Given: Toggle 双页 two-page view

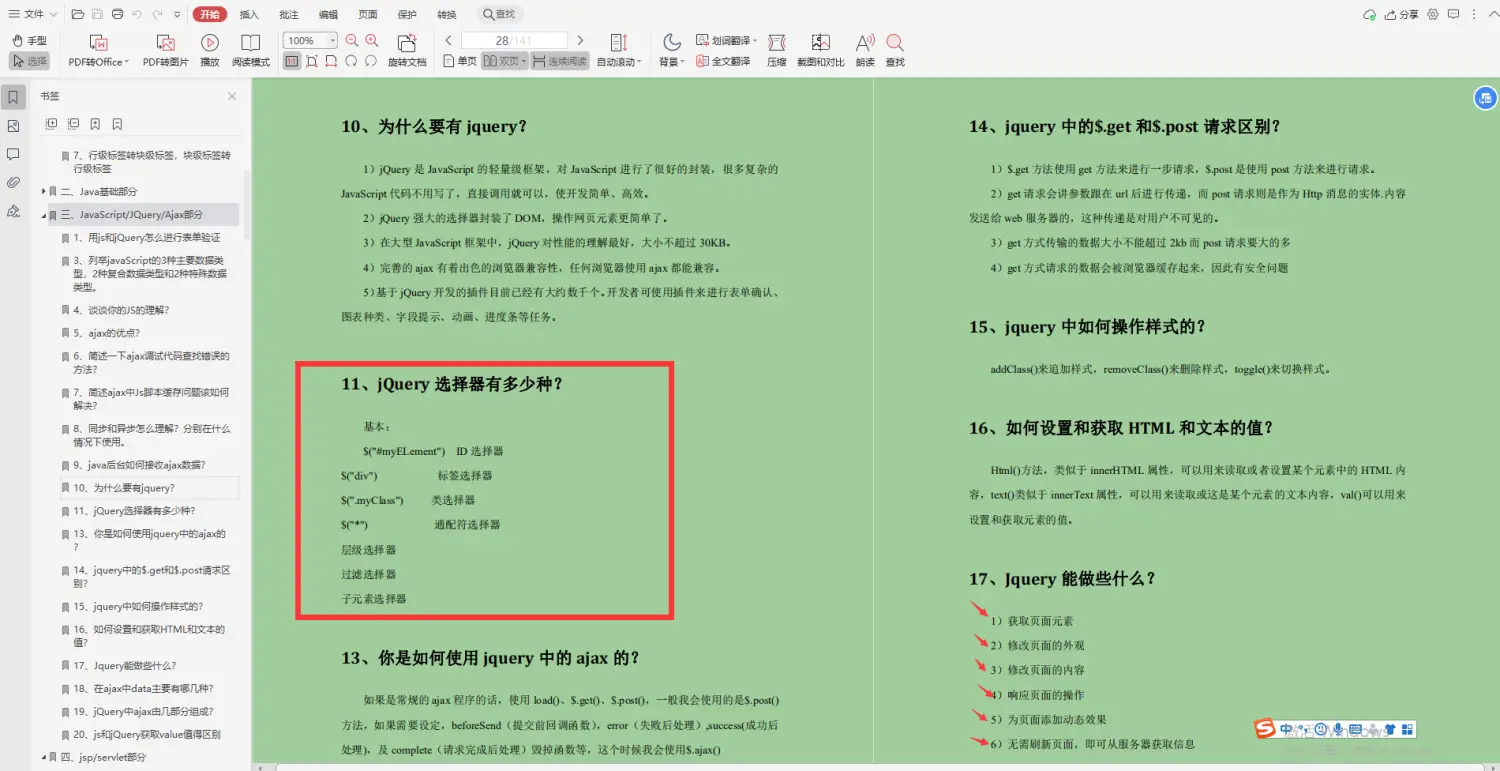Looking at the screenshot, I should [x=503, y=61].
